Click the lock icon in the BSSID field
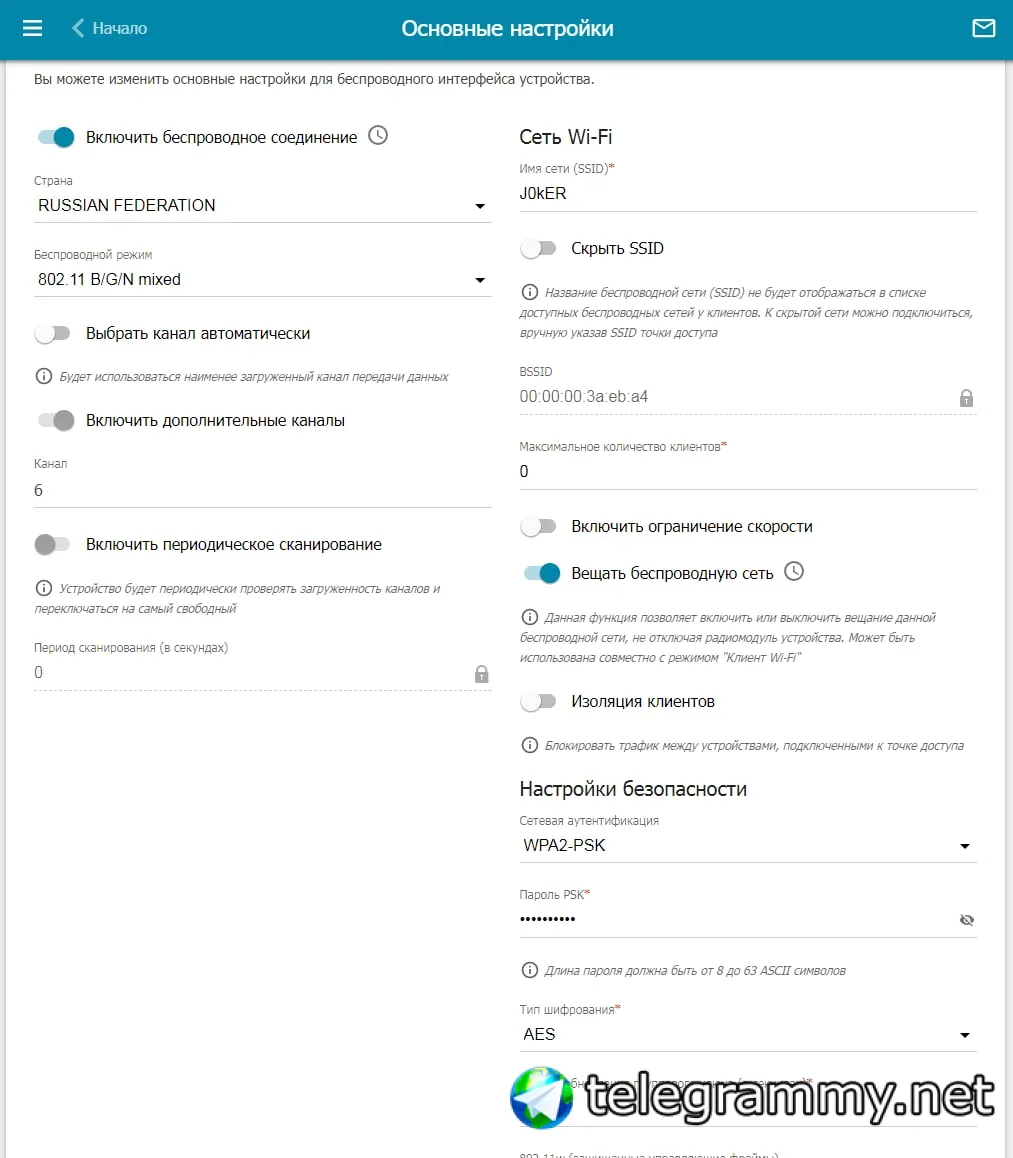The image size is (1013, 1158). click(966, 398)
